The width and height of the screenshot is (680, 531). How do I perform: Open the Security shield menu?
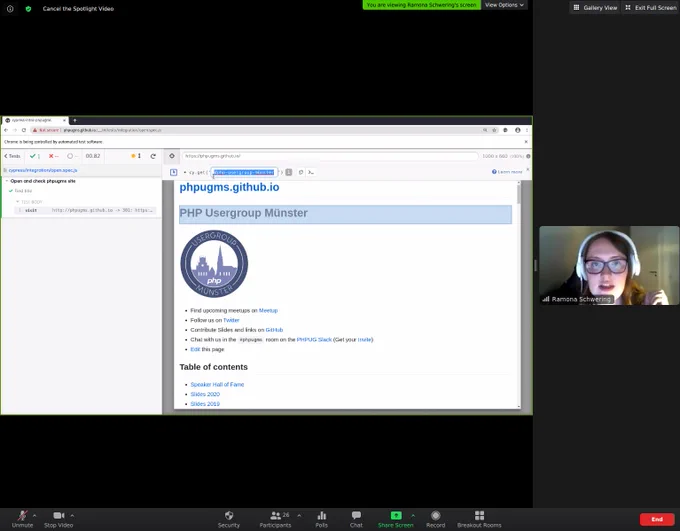point(229,519)
